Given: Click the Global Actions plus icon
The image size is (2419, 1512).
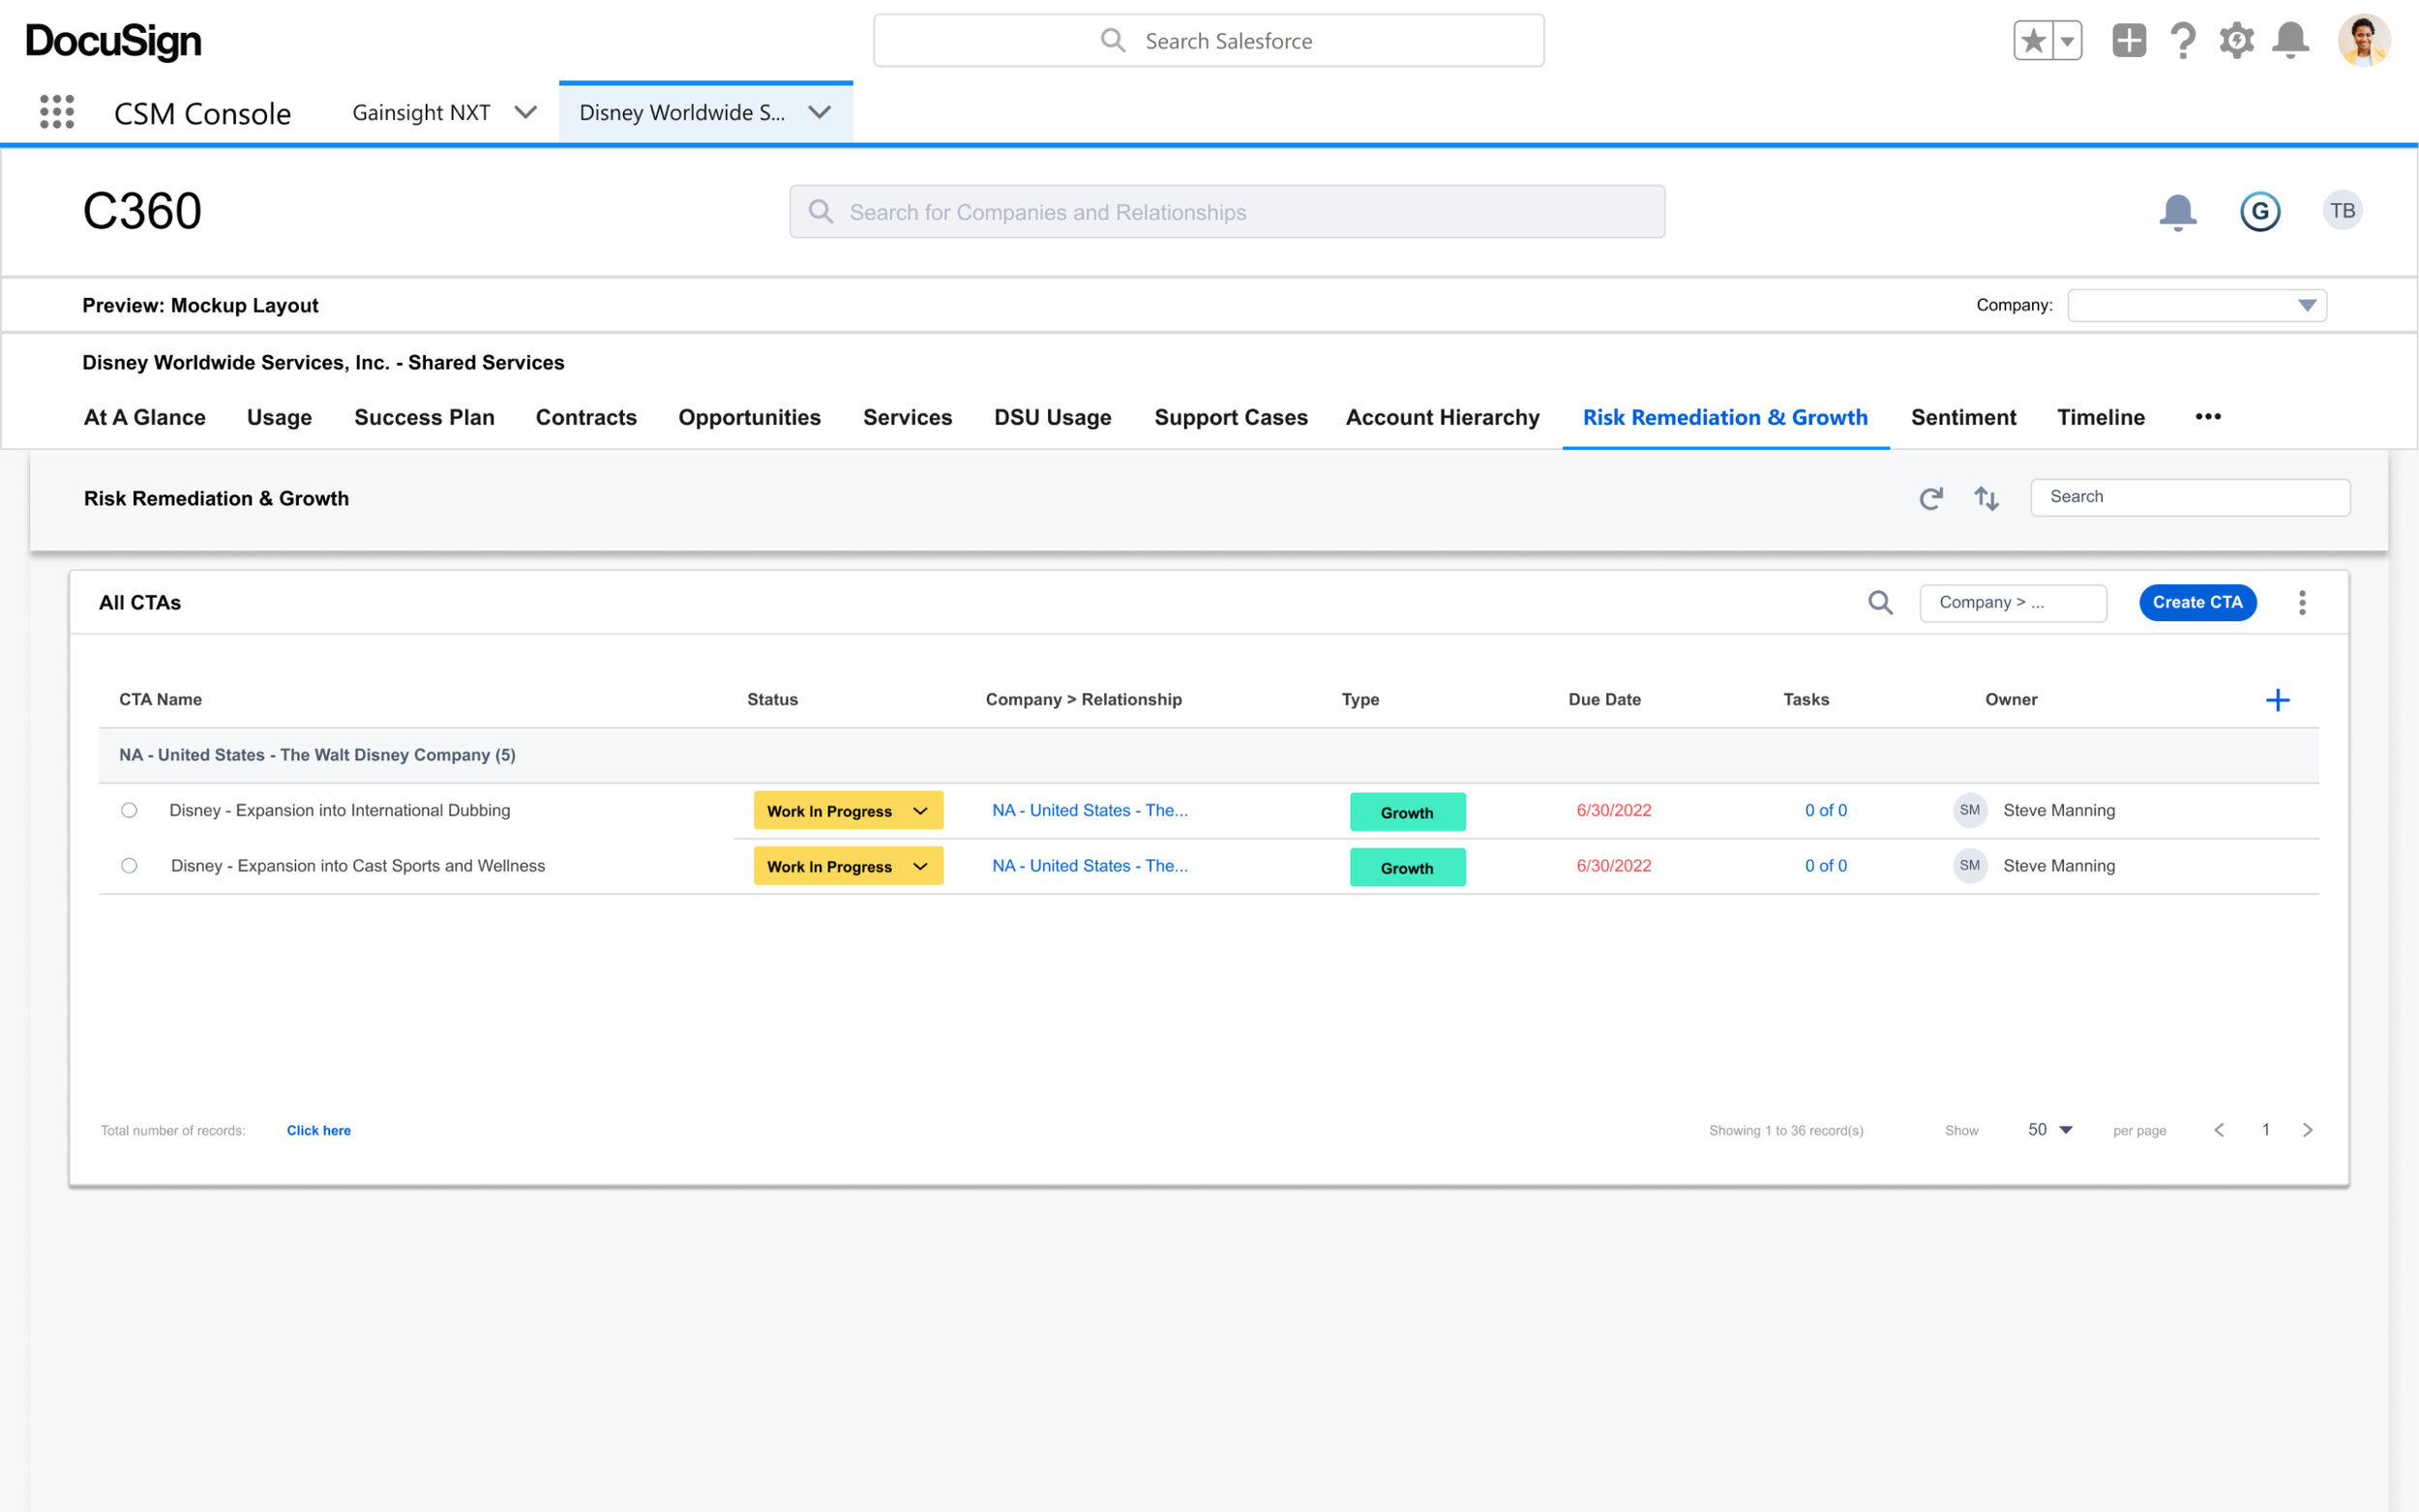Looking at the screenshot, I should (x=2128, y=41).
